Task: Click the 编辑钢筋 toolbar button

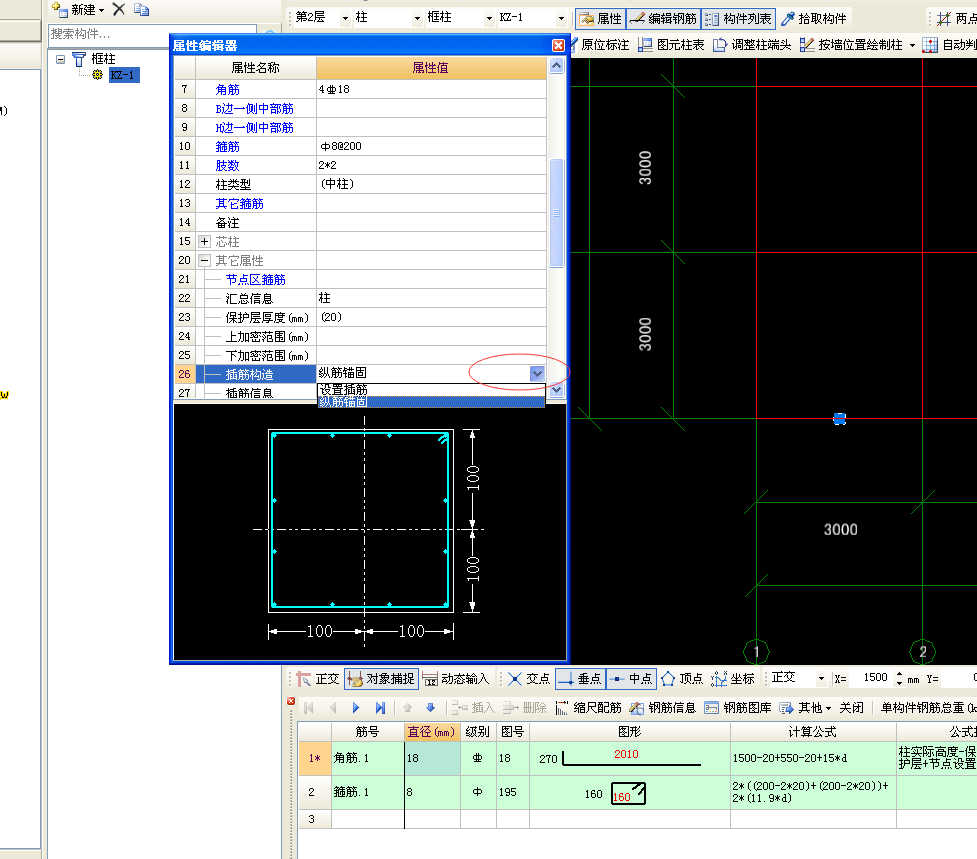Action: click(663, 19)
